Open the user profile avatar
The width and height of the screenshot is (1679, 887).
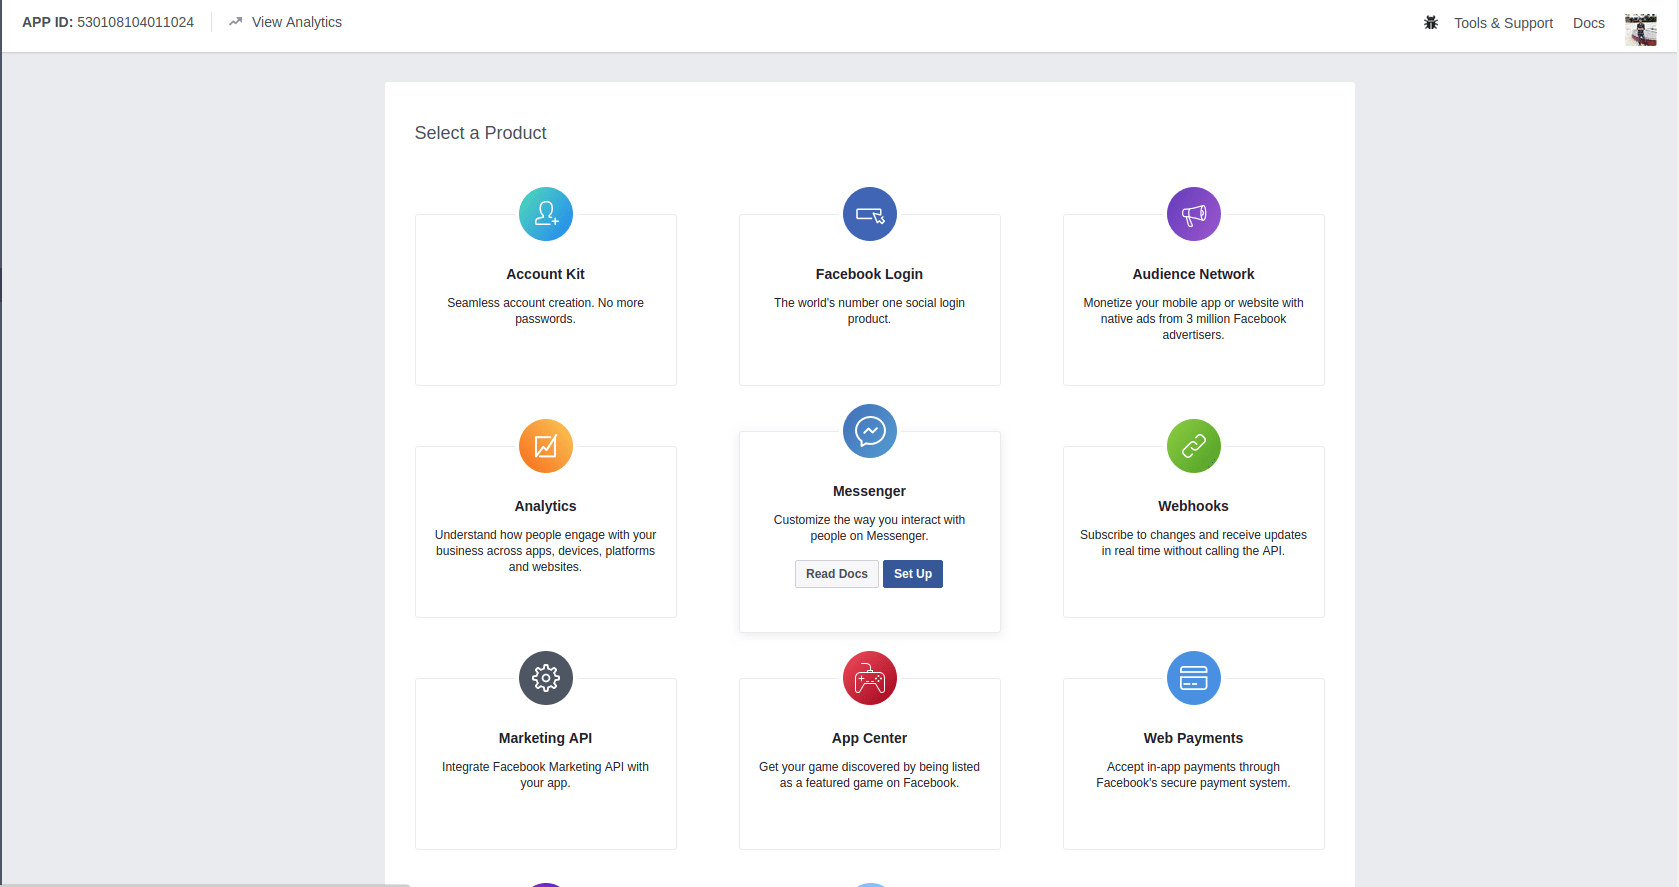coord(1641,29)
